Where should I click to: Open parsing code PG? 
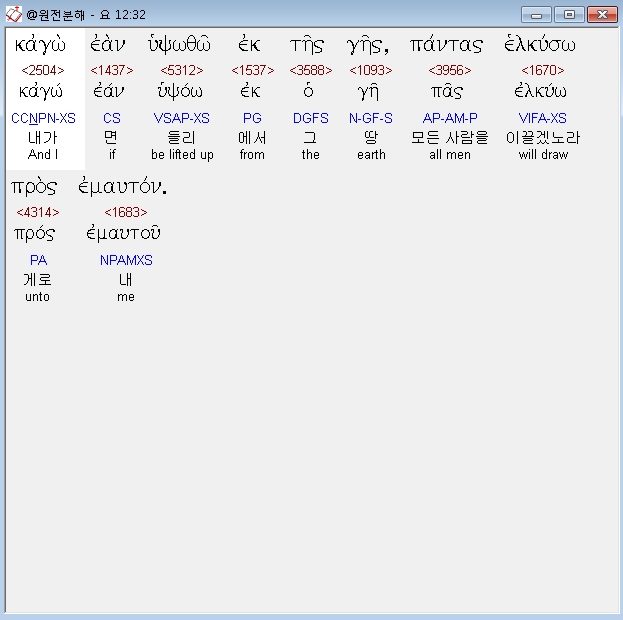click(x=252, y=118)
